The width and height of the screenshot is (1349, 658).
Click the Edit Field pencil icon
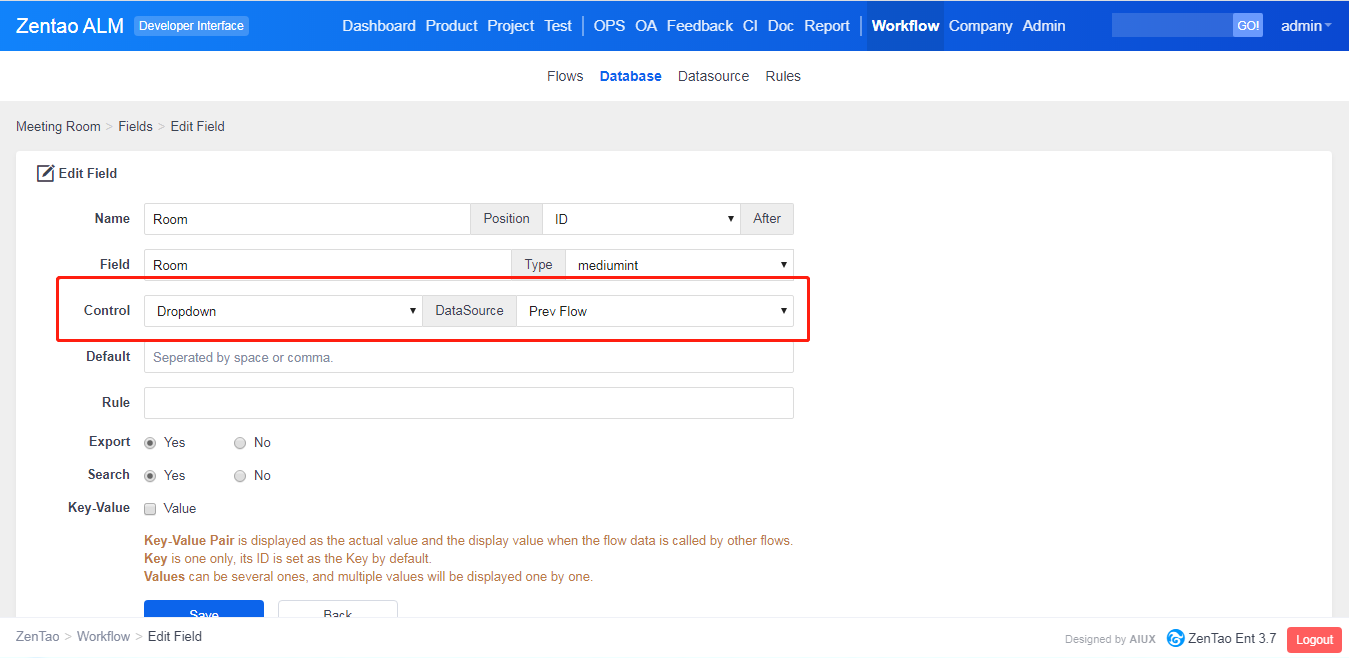click(x=45, y=174)
